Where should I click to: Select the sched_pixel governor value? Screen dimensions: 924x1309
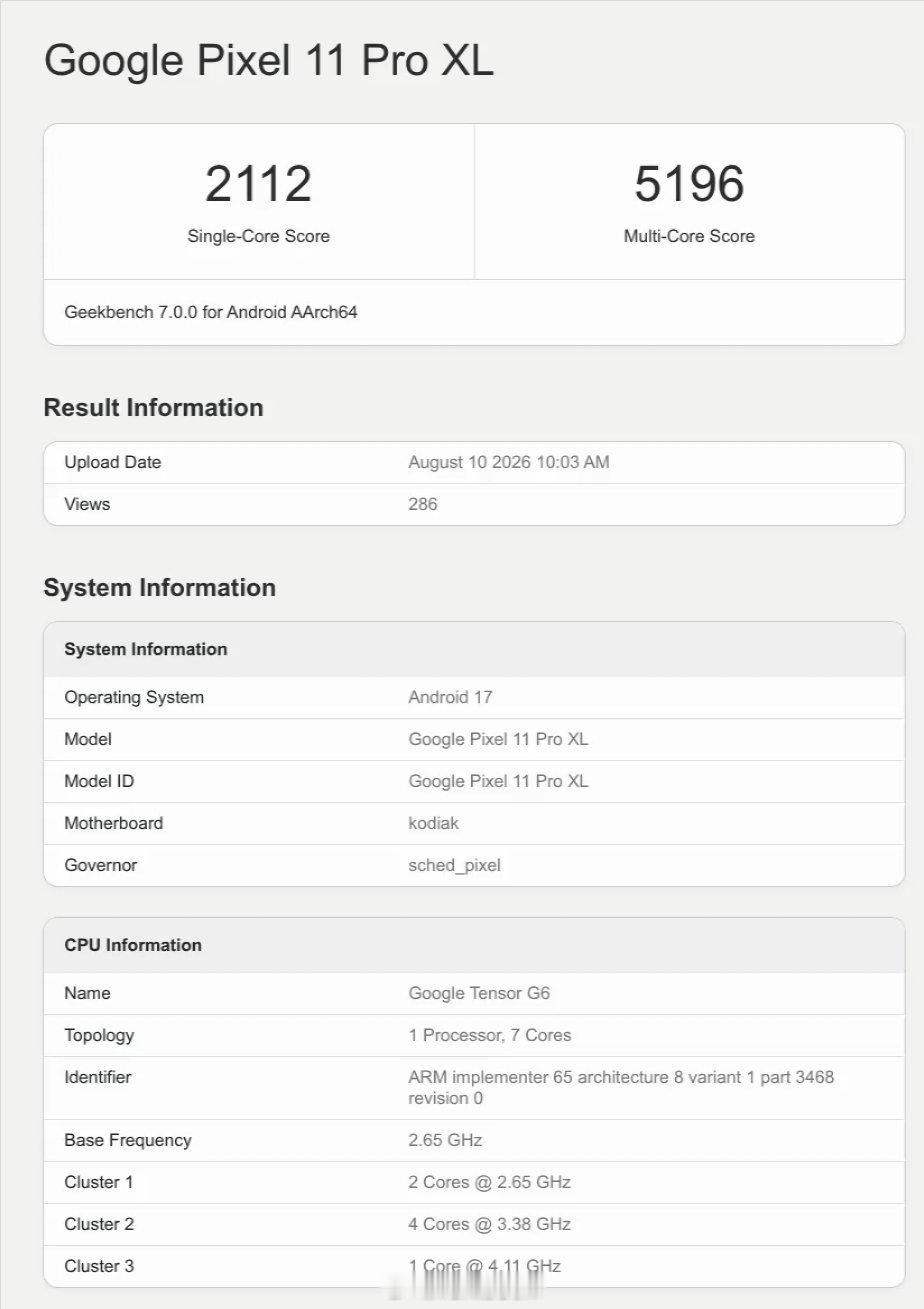click(x=455, y=865)
